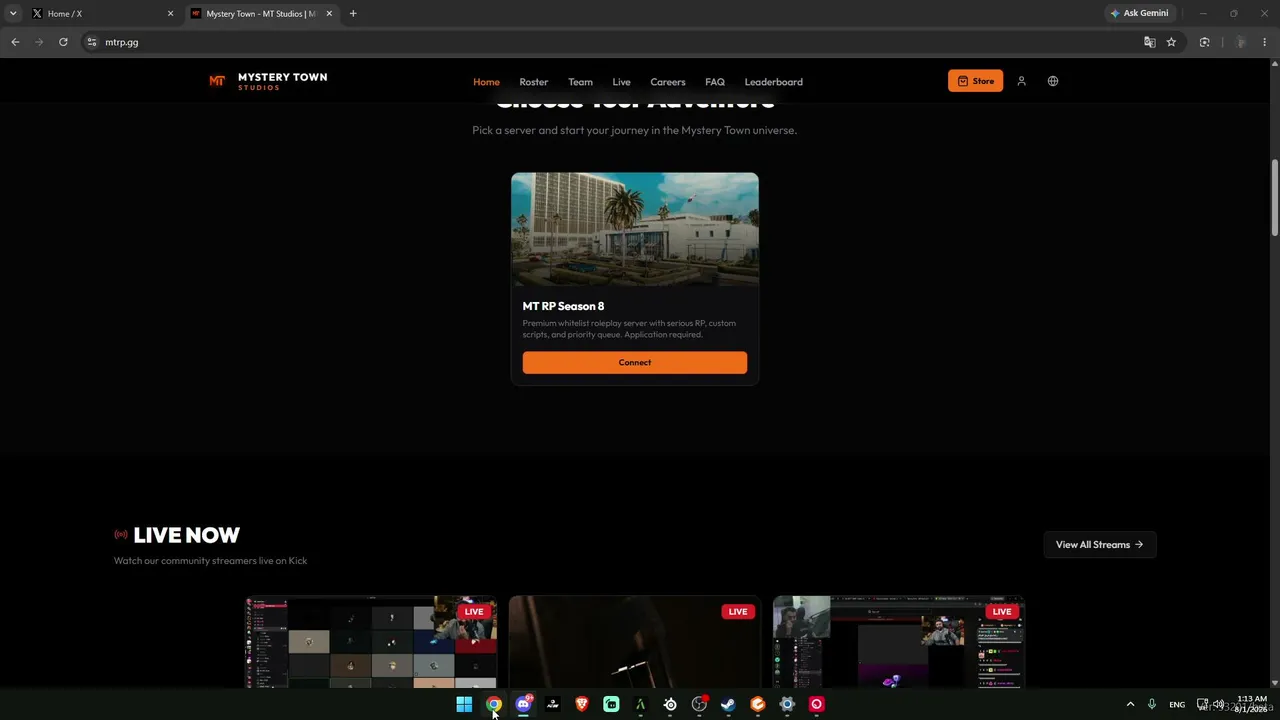Click the translate page icon
This screenshot has width=1280, height=720.
tap(1150, 42)
